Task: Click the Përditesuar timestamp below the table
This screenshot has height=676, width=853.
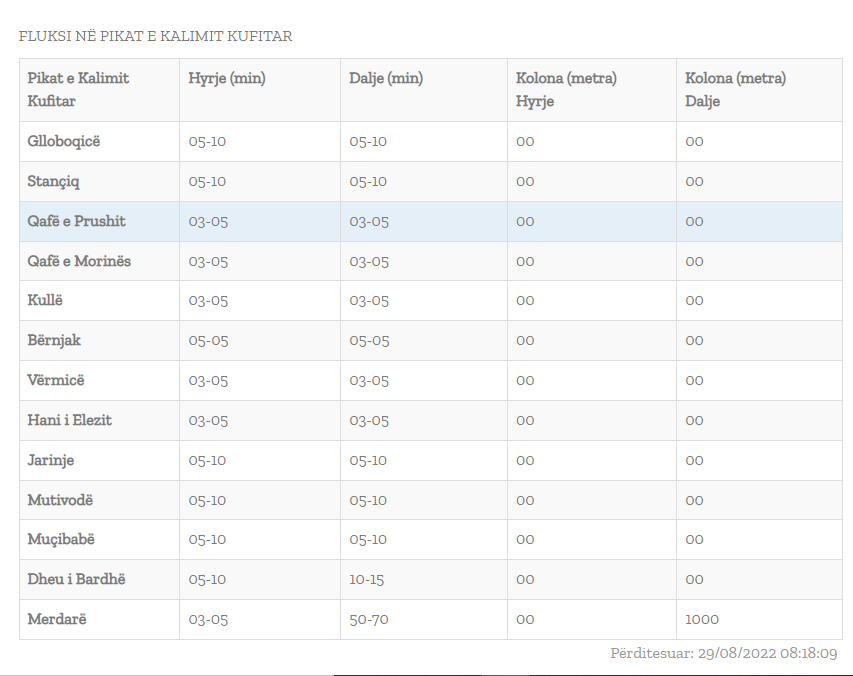Action: pos(724,653)
